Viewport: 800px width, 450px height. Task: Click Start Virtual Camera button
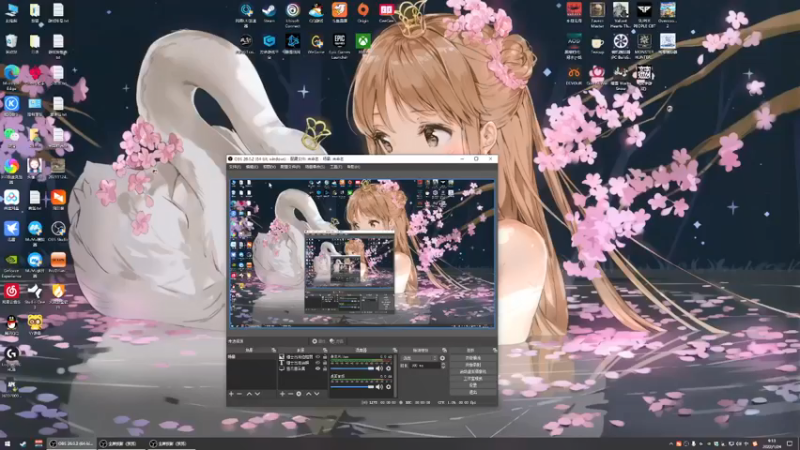473,371
